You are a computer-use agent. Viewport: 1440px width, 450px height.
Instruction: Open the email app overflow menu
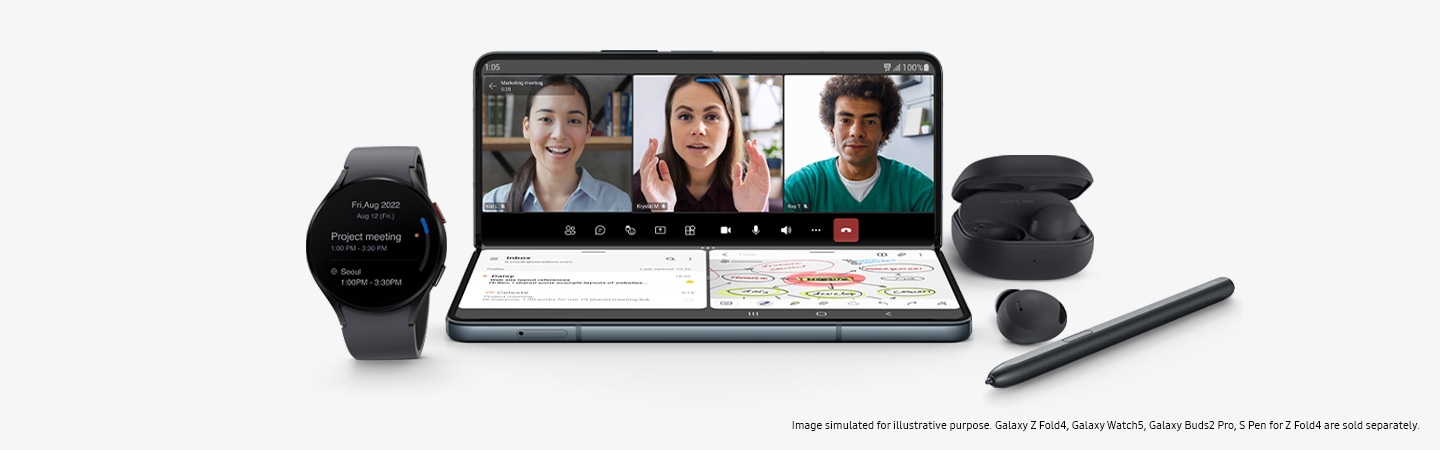click(689, 259)
